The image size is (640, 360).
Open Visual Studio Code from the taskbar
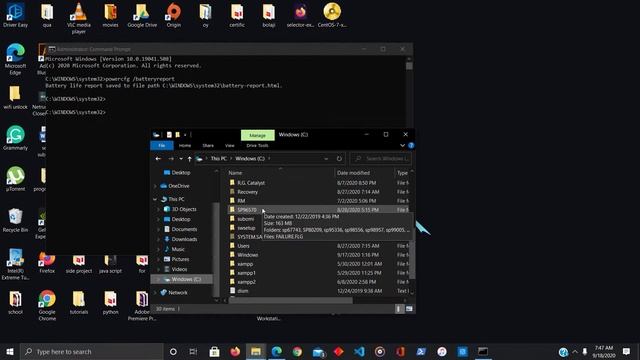click(359, 351)
